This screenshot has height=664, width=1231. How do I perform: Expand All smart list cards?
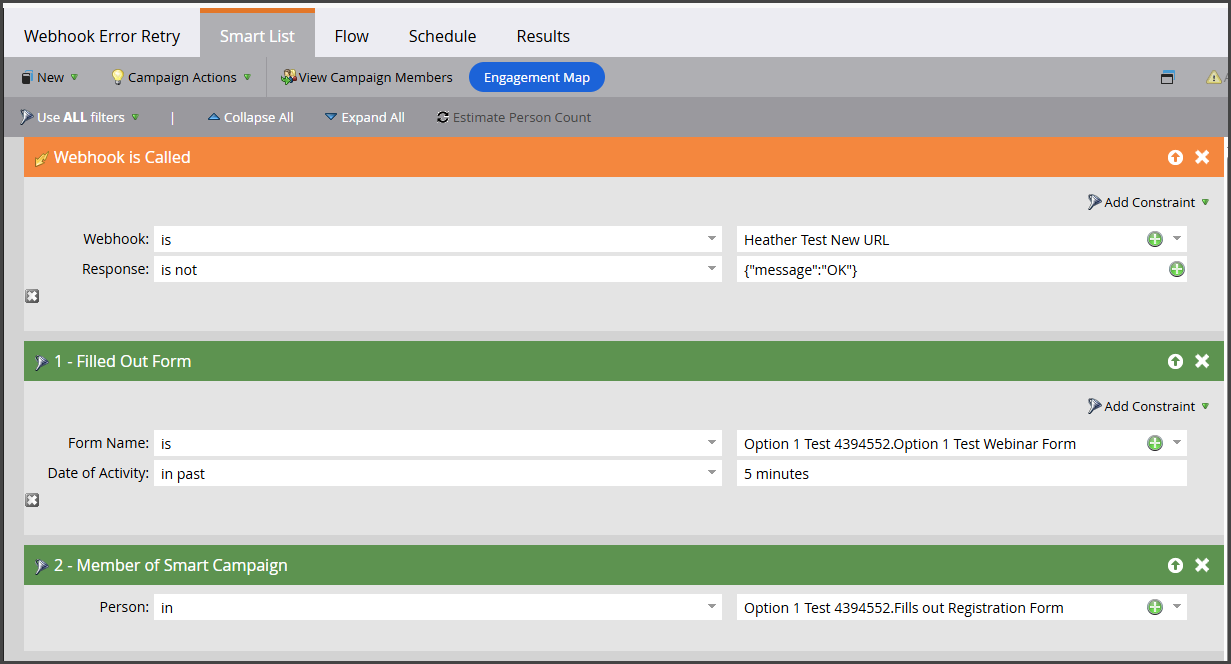tap(365, 117)
